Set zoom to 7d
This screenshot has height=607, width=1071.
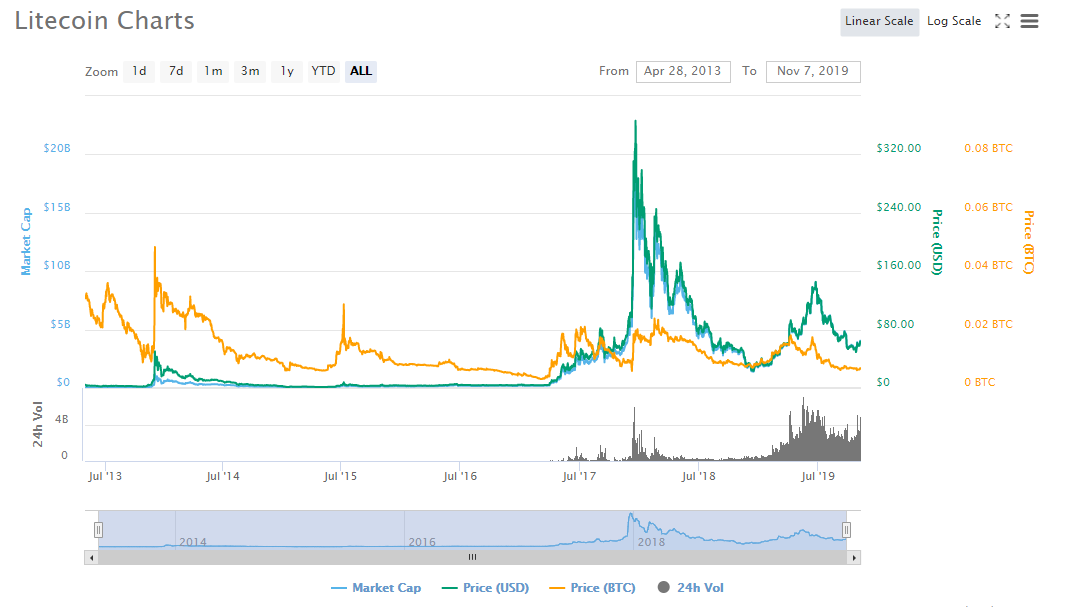coord(176,71)
